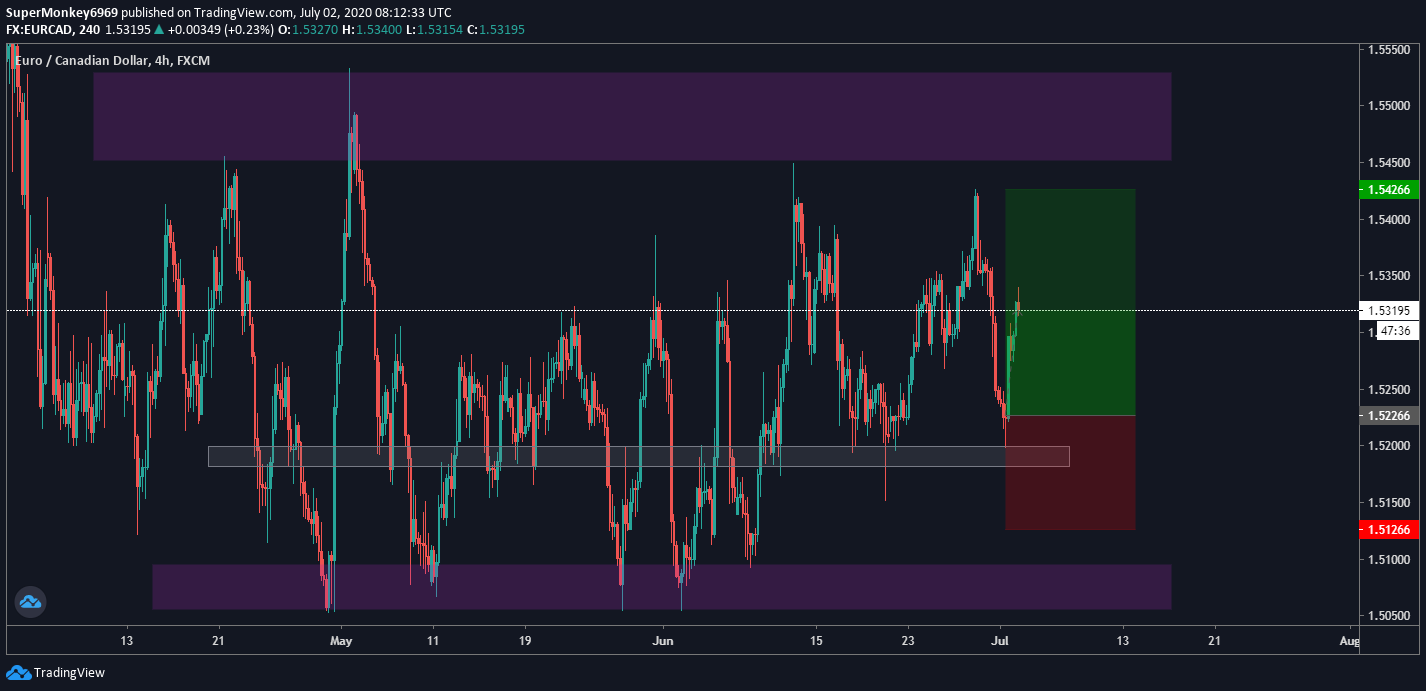
Task: Select the green 1.54266 target price label
Action: [x=1390, y=189]
